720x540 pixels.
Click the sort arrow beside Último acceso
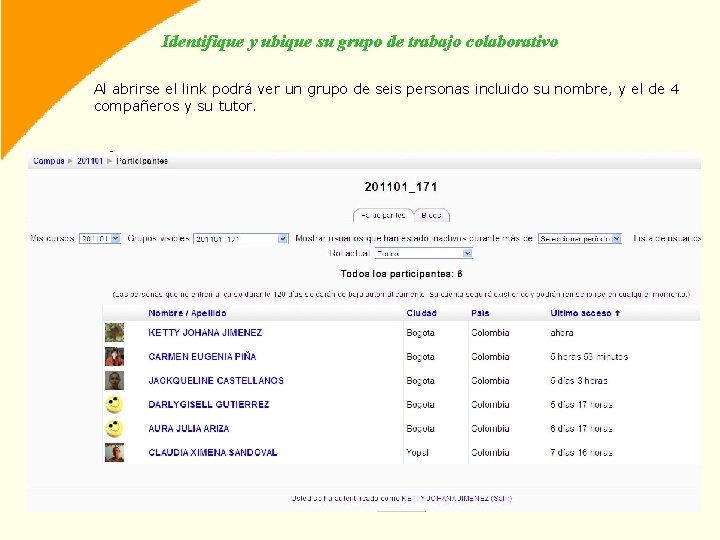[x=618, y=313]
